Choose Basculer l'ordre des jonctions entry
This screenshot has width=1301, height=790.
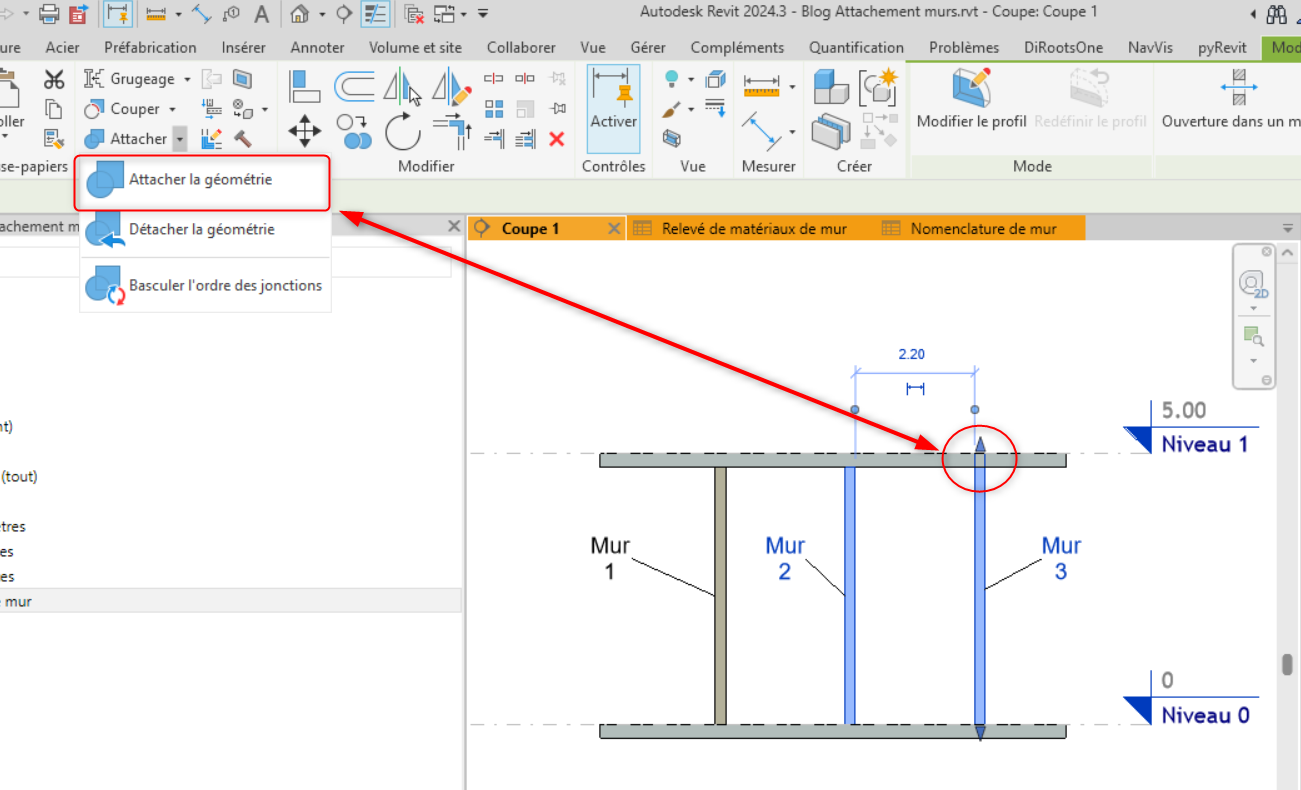point(204,286)
